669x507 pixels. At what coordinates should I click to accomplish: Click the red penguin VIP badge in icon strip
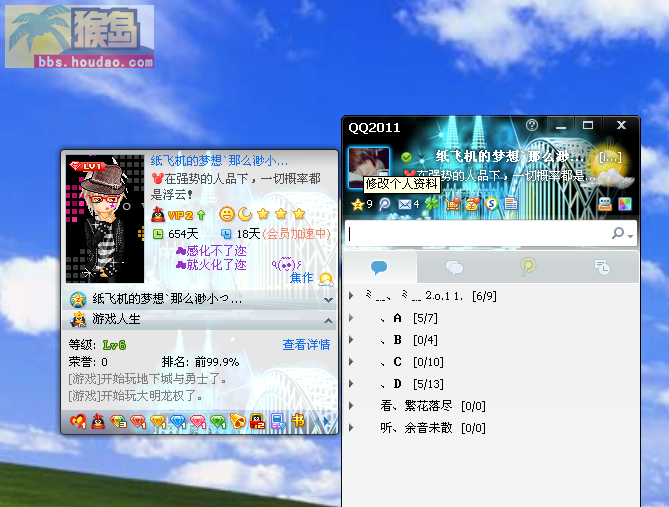click(98, 422)
